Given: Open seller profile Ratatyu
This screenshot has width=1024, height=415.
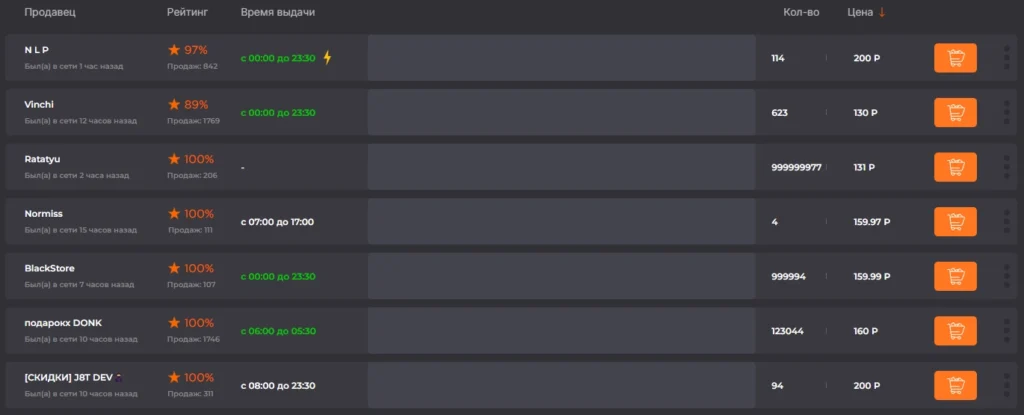Looking at the screenshot, I should click(44, 158).
